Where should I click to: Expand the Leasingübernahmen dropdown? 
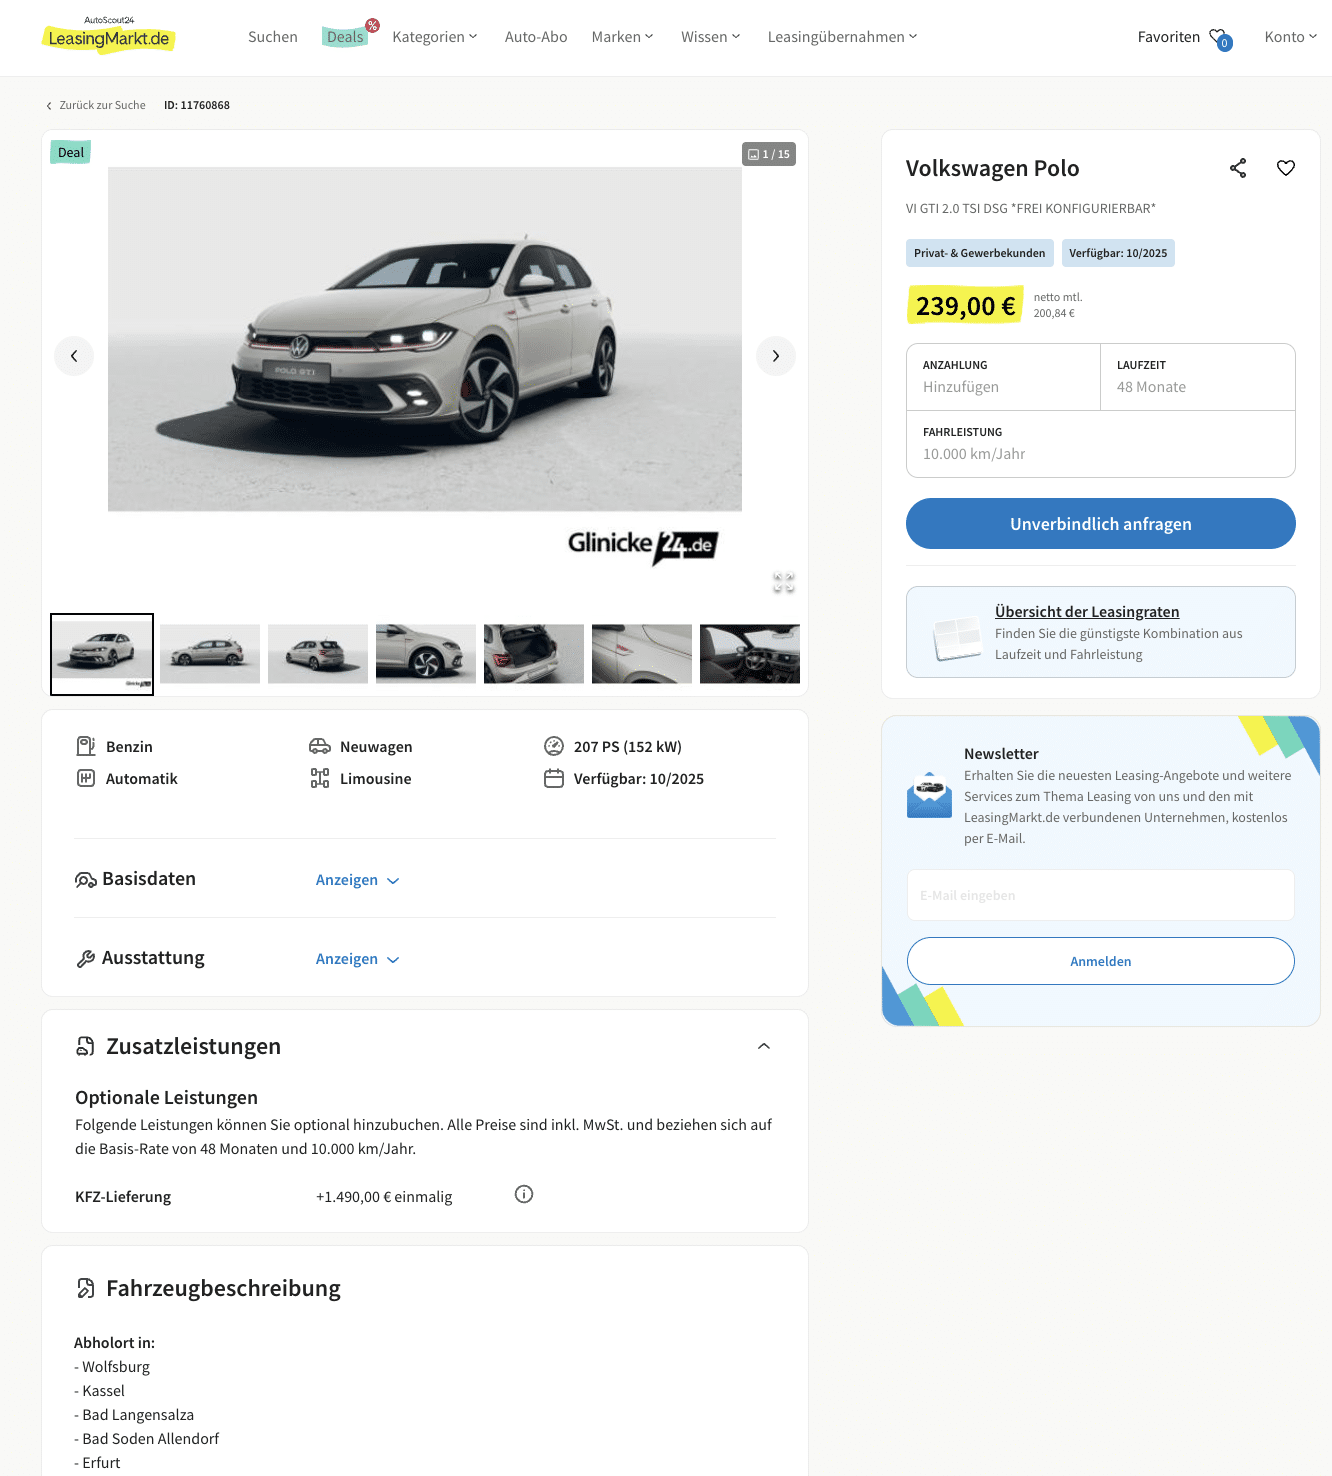[843, 37]
